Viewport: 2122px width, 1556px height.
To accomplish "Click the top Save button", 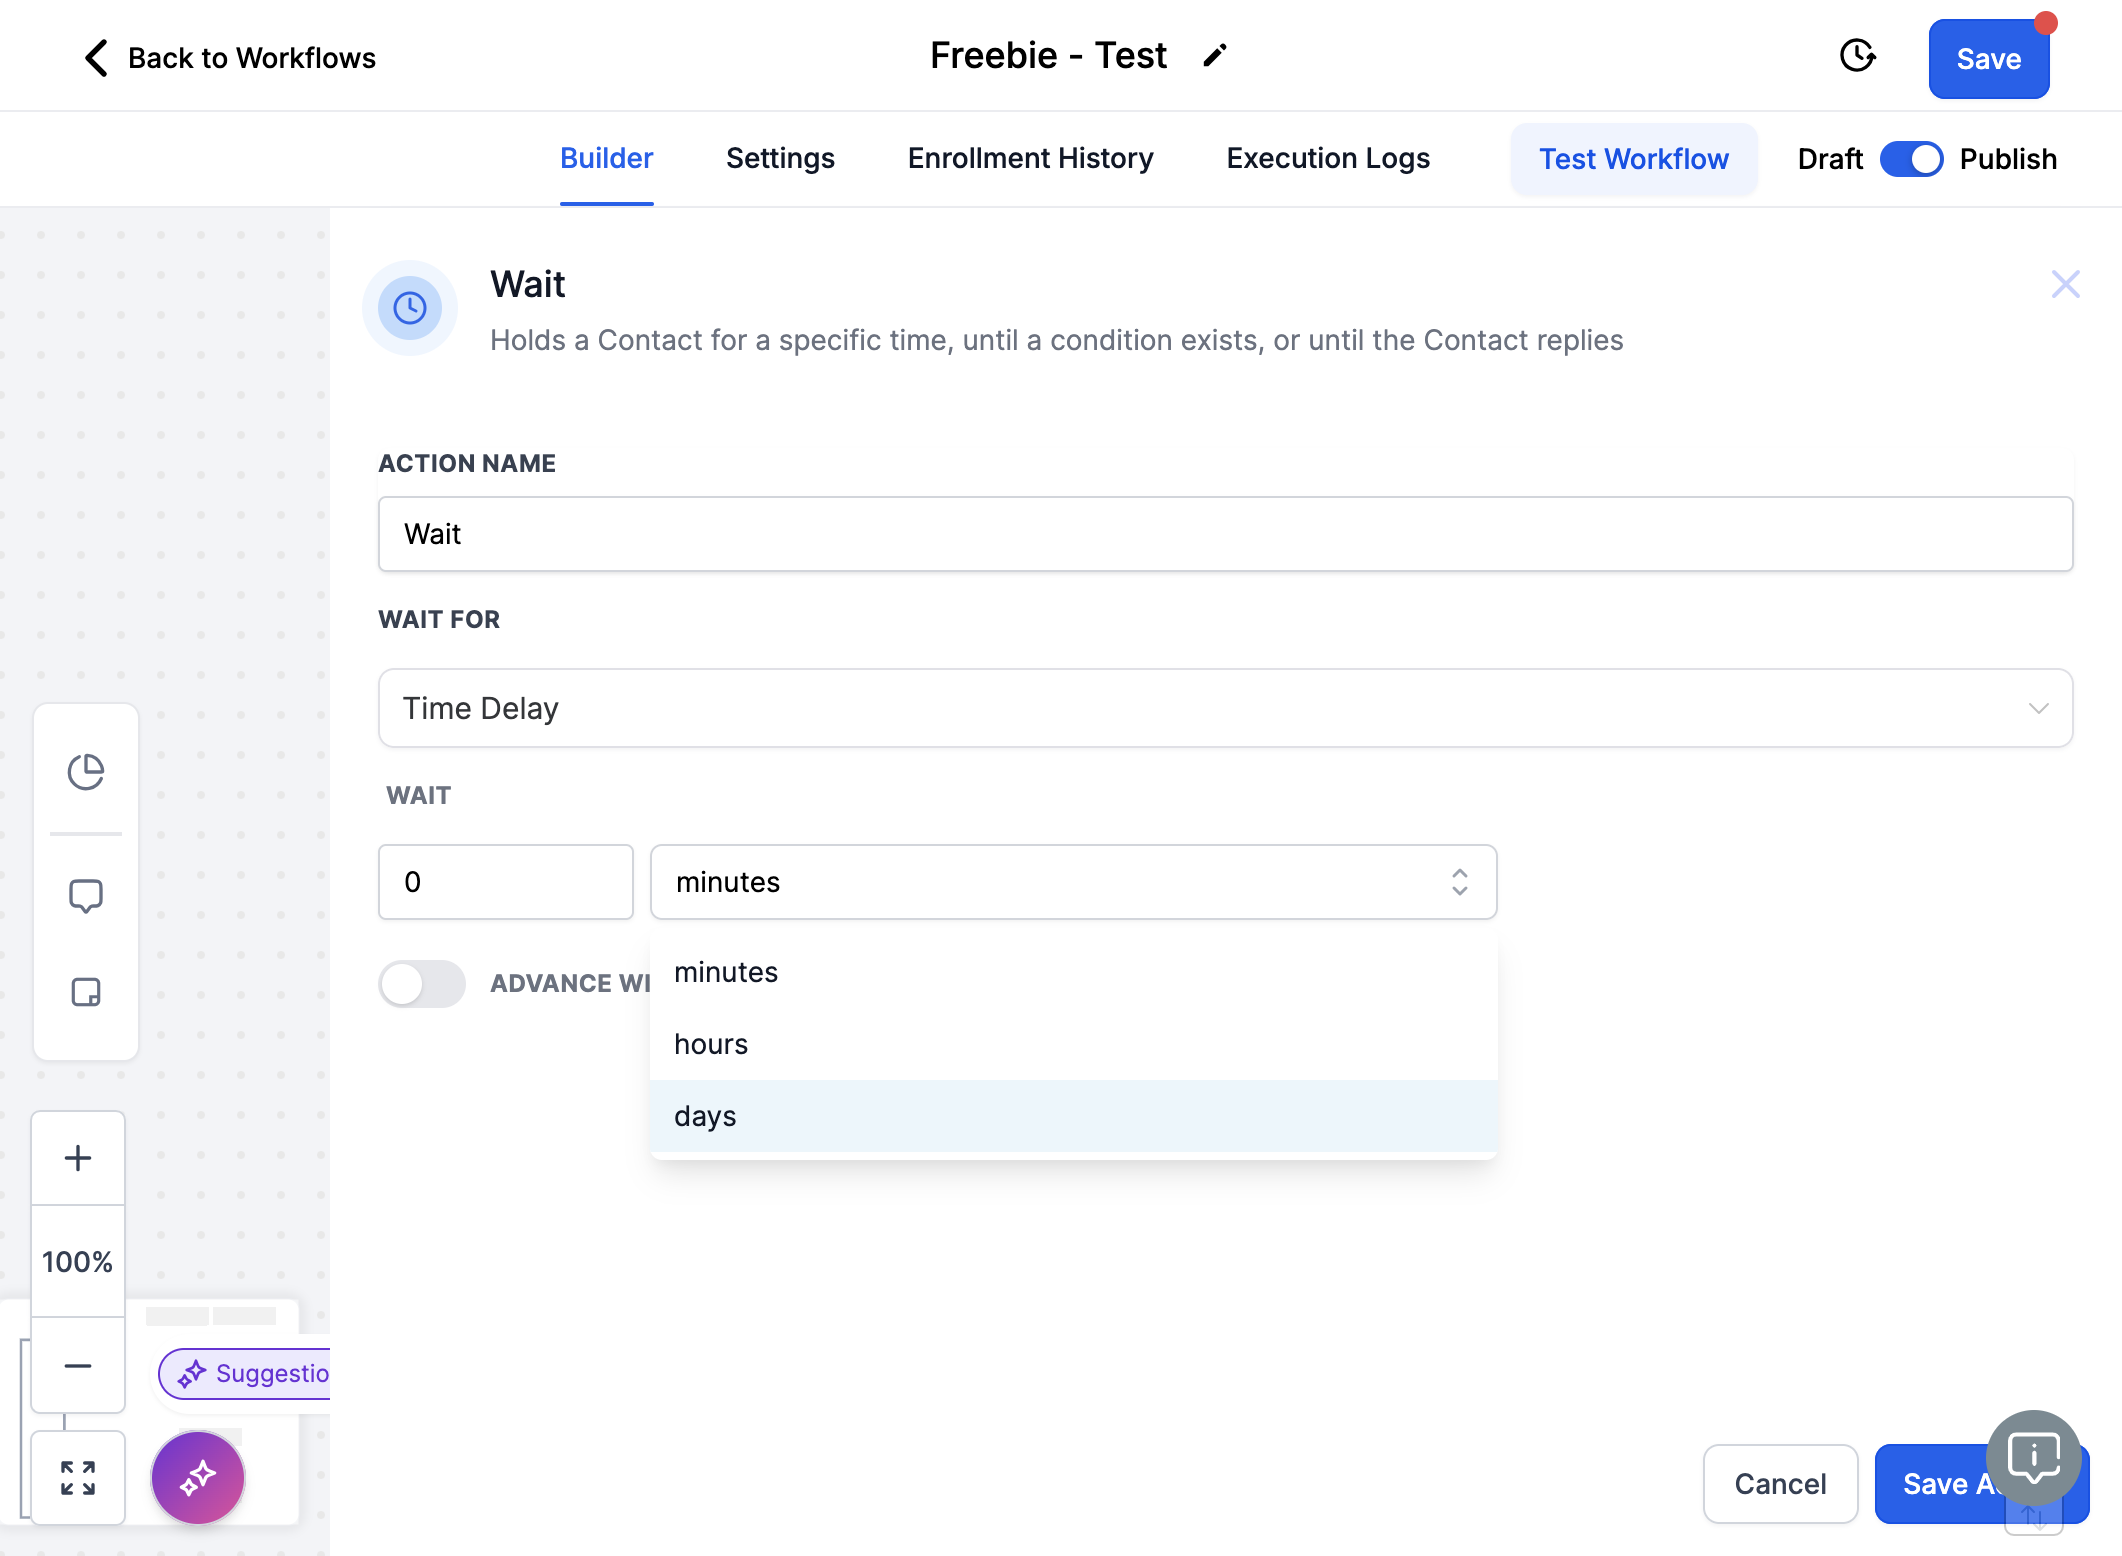I will (1988, 59).
